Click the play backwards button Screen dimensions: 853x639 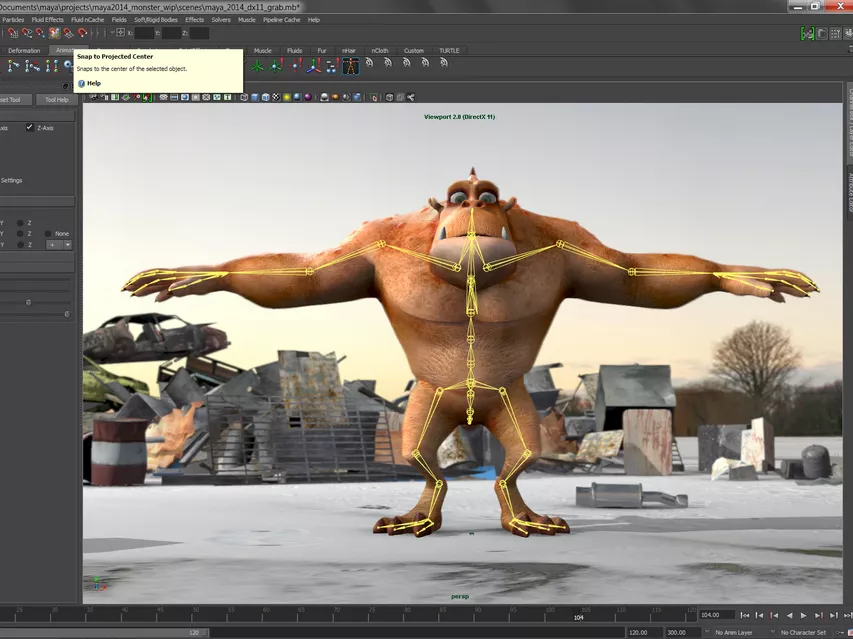789,615
